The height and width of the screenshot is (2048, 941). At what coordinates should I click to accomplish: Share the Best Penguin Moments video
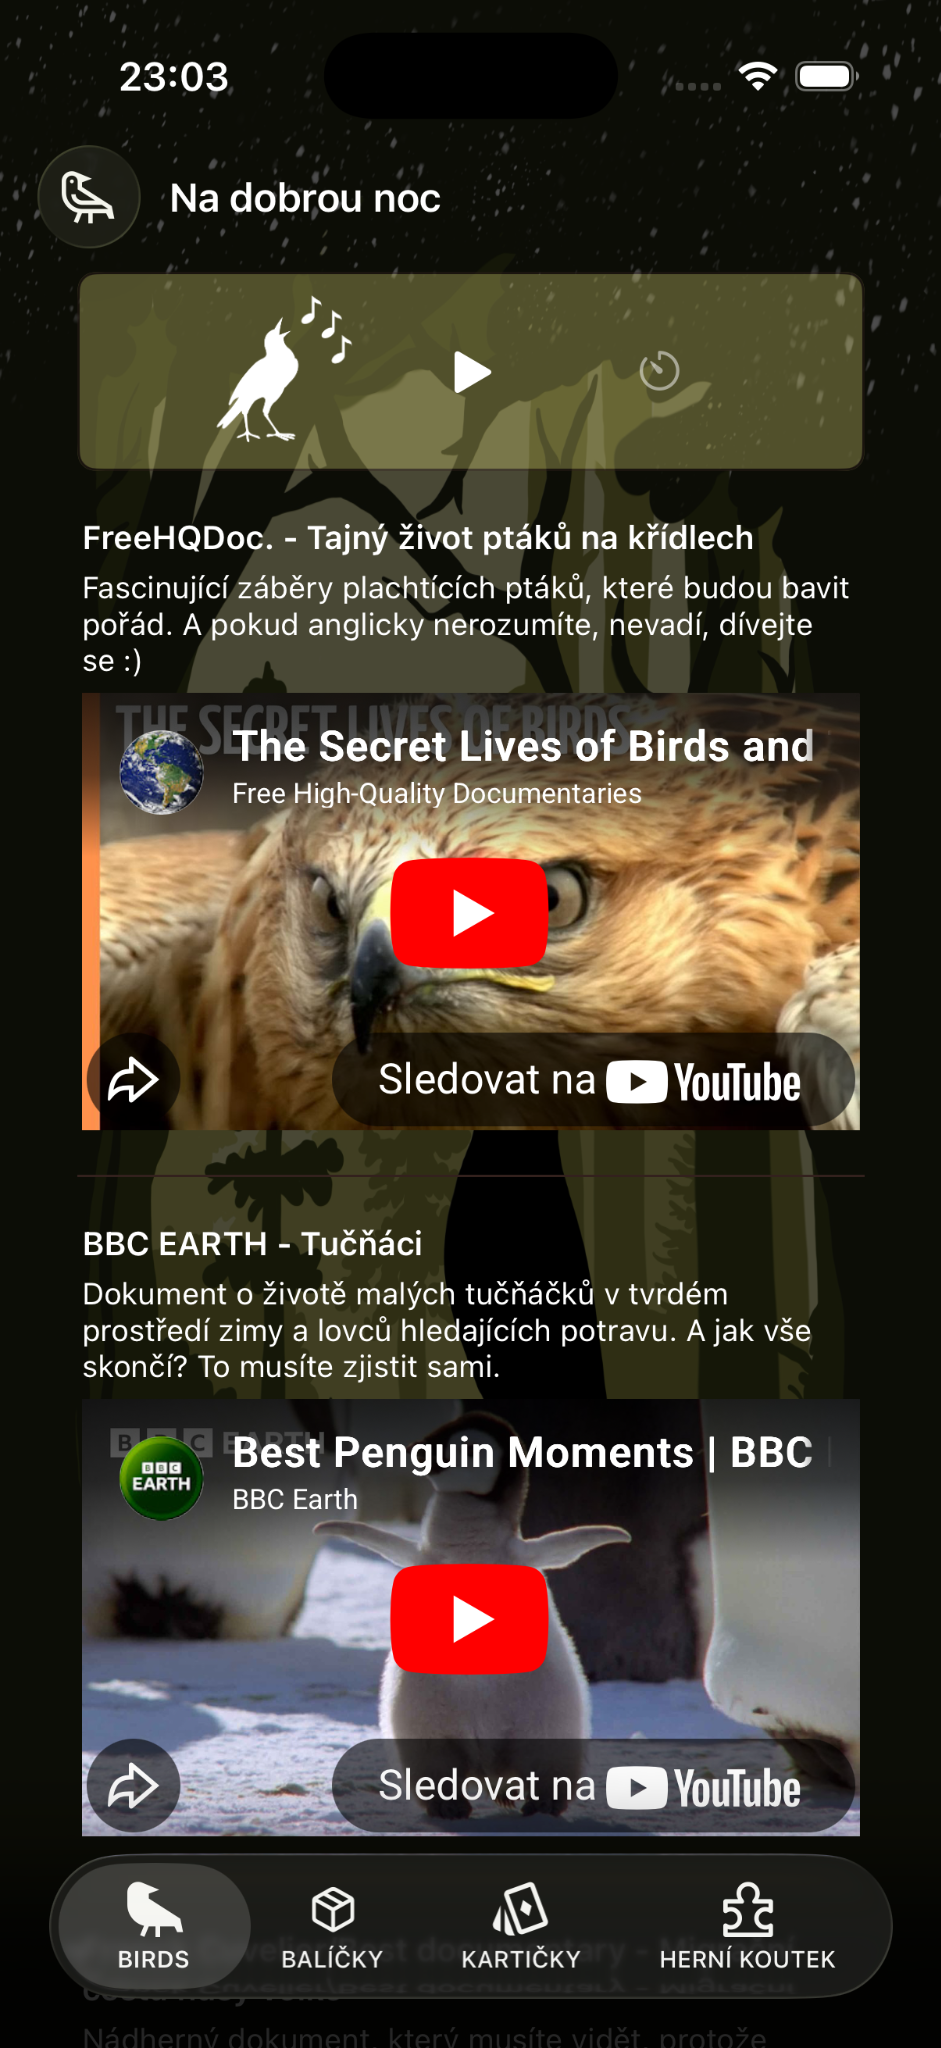coord(133,1786)
